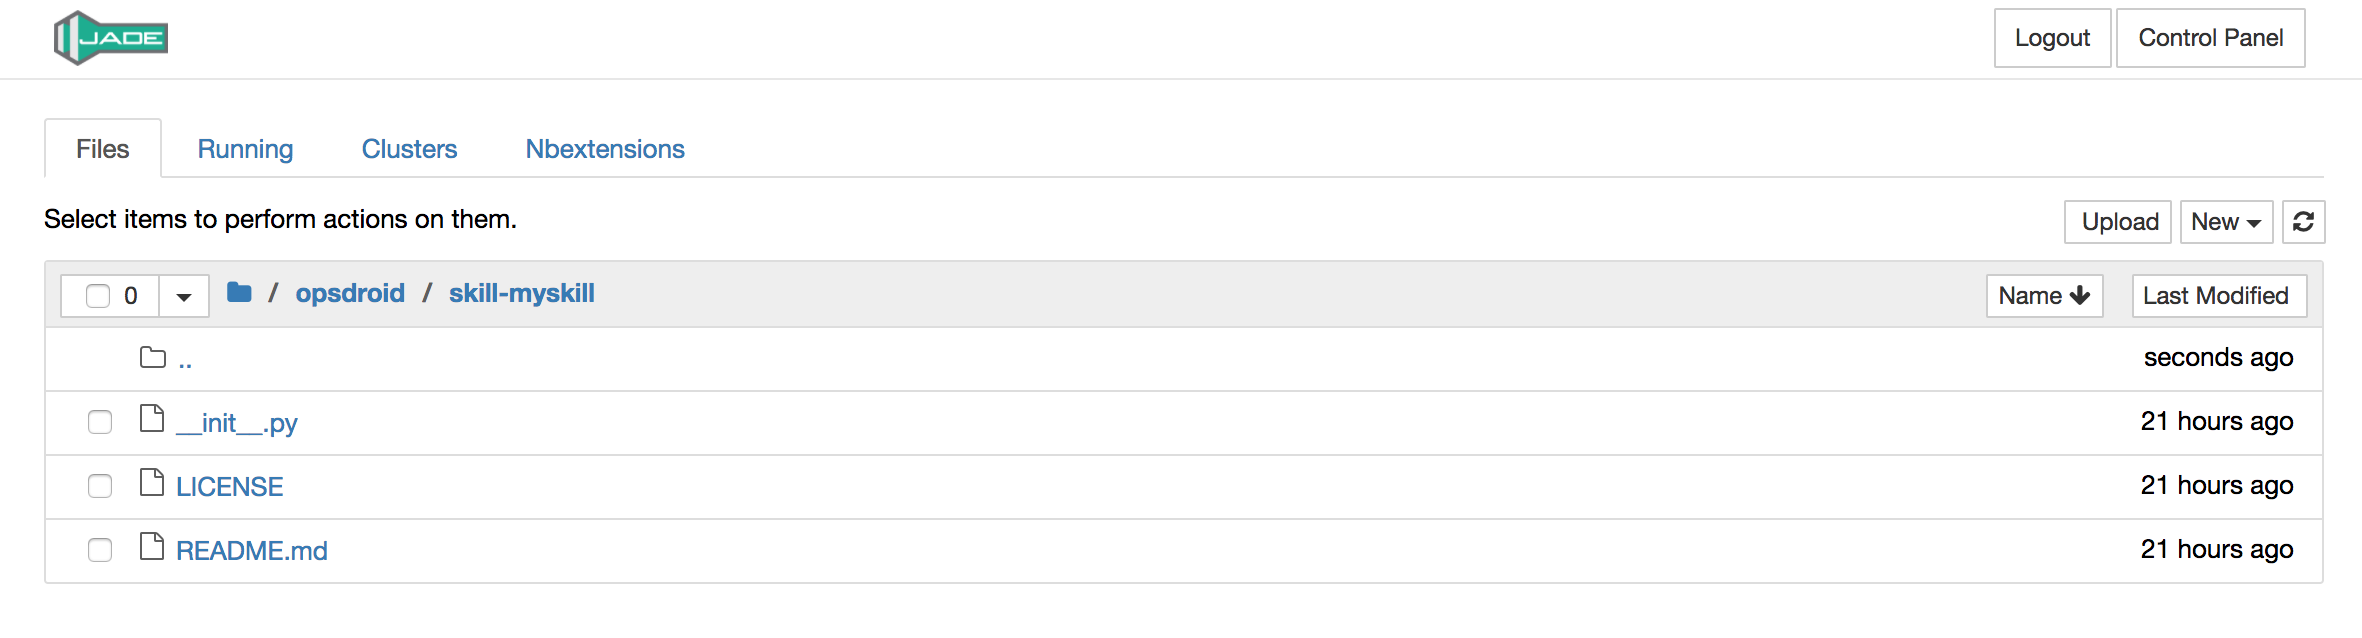Click the README.md file icon

click(152, 547)
